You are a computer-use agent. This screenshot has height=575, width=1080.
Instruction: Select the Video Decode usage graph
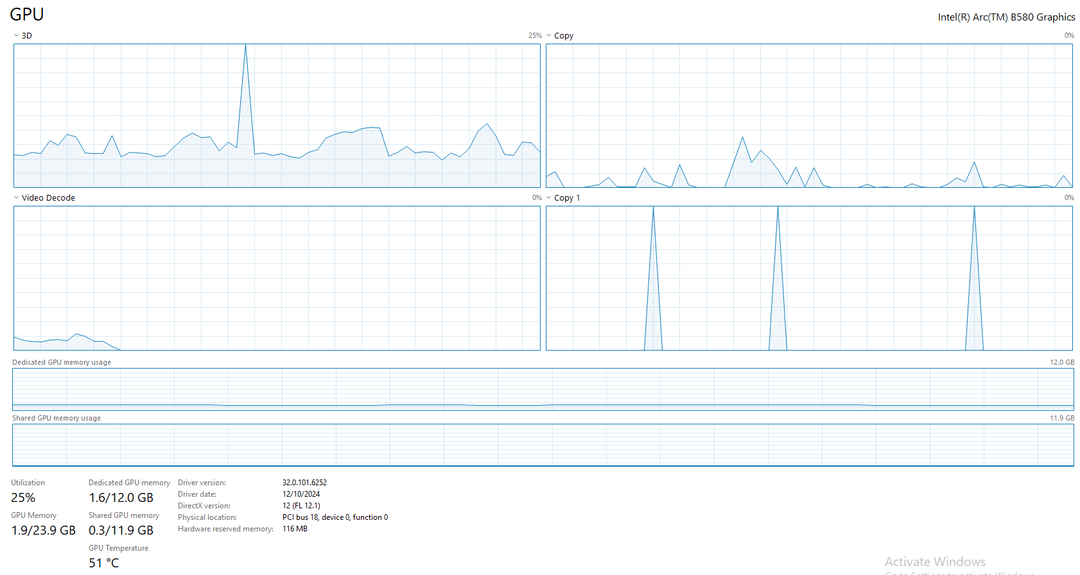(x=276, y=278)
